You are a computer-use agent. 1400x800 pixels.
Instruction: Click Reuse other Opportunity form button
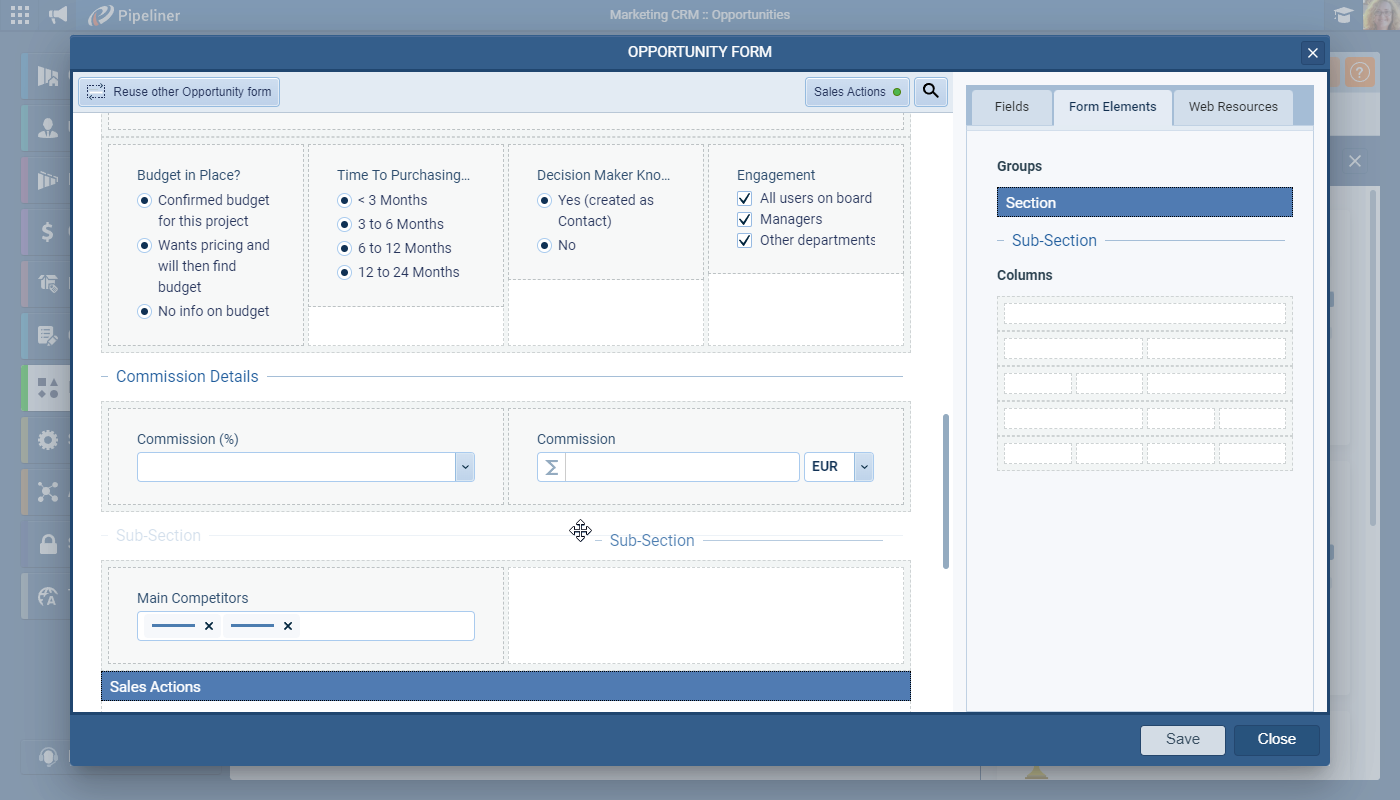pyautogui.click(x=180, y=91)
